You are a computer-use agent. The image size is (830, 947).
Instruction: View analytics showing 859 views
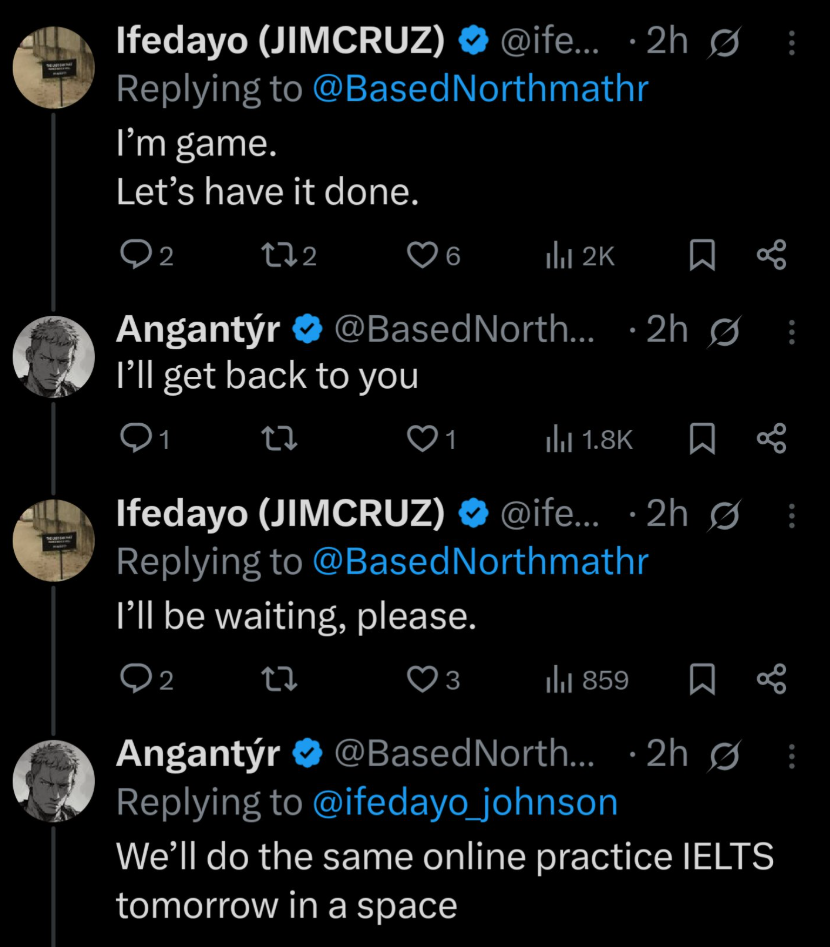pos(588,680)
